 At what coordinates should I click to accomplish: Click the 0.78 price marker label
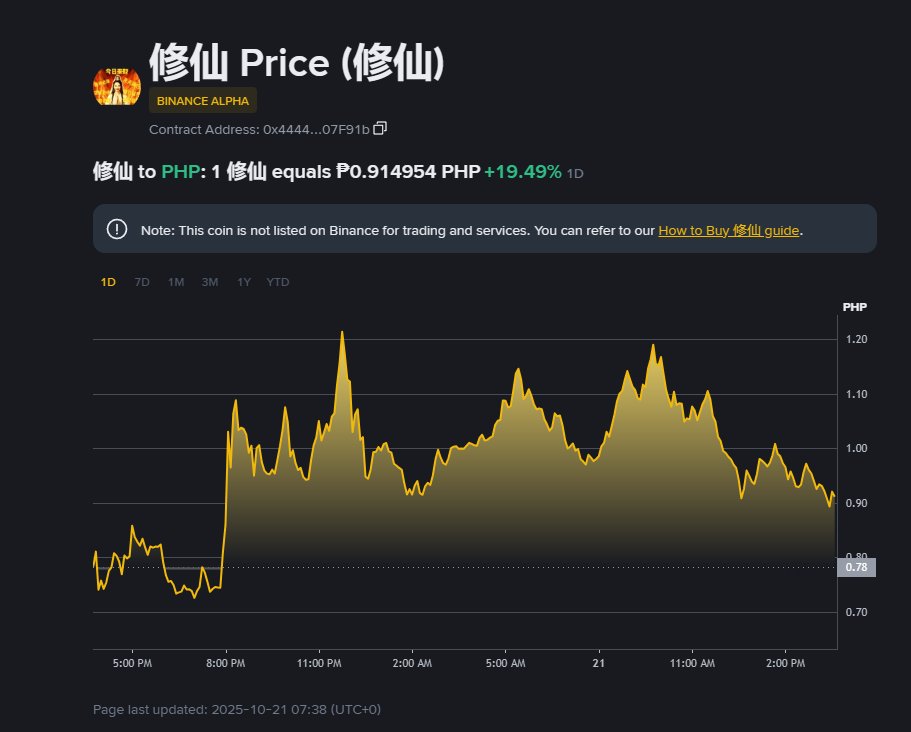pyautogui.click(x=856, y=567)
